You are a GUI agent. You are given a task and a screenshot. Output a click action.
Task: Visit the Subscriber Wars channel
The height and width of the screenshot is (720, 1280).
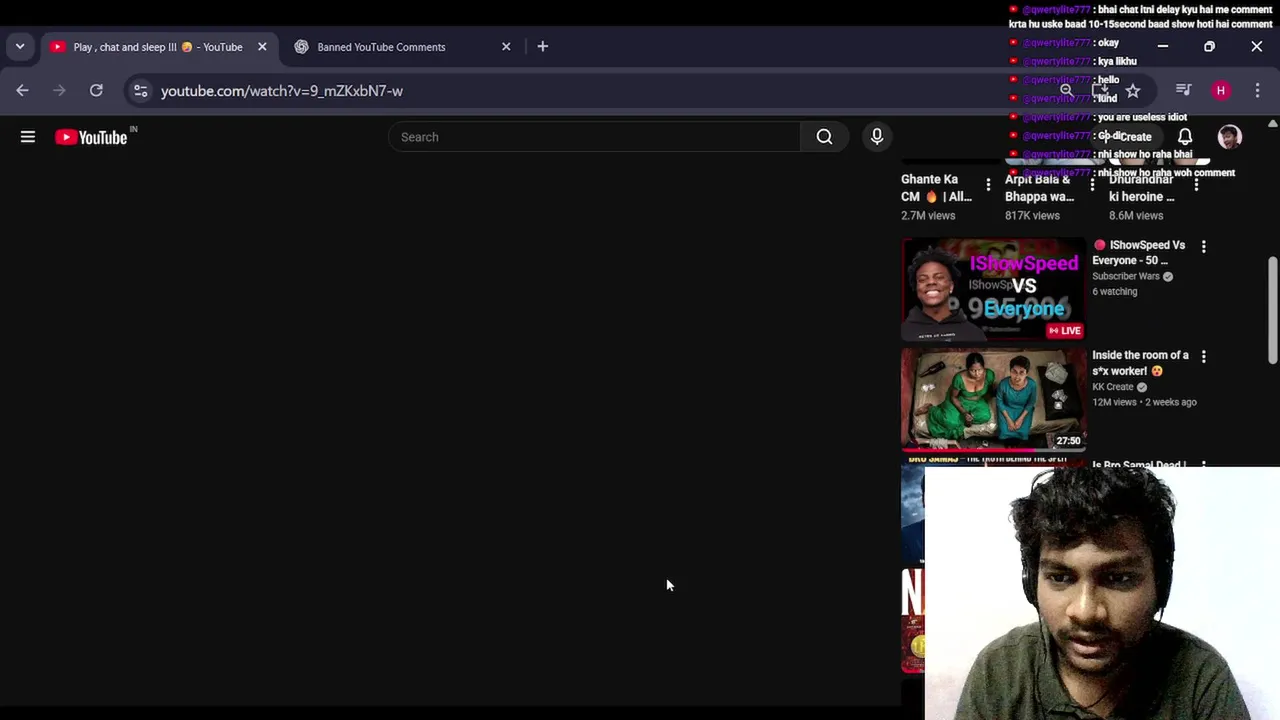coord(1126,276)
